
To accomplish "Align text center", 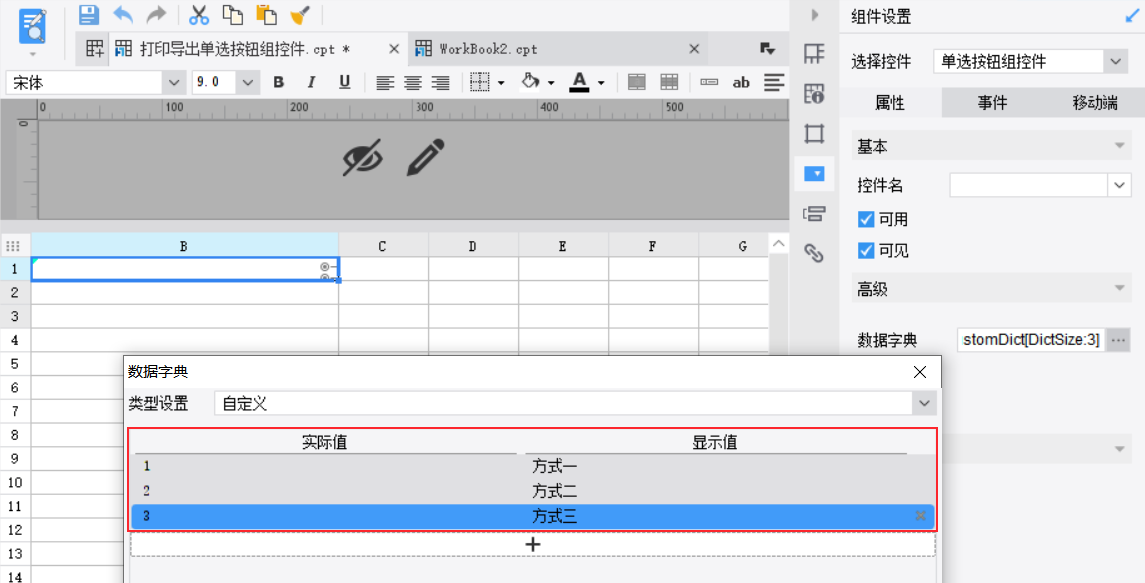I will (413, 83).
